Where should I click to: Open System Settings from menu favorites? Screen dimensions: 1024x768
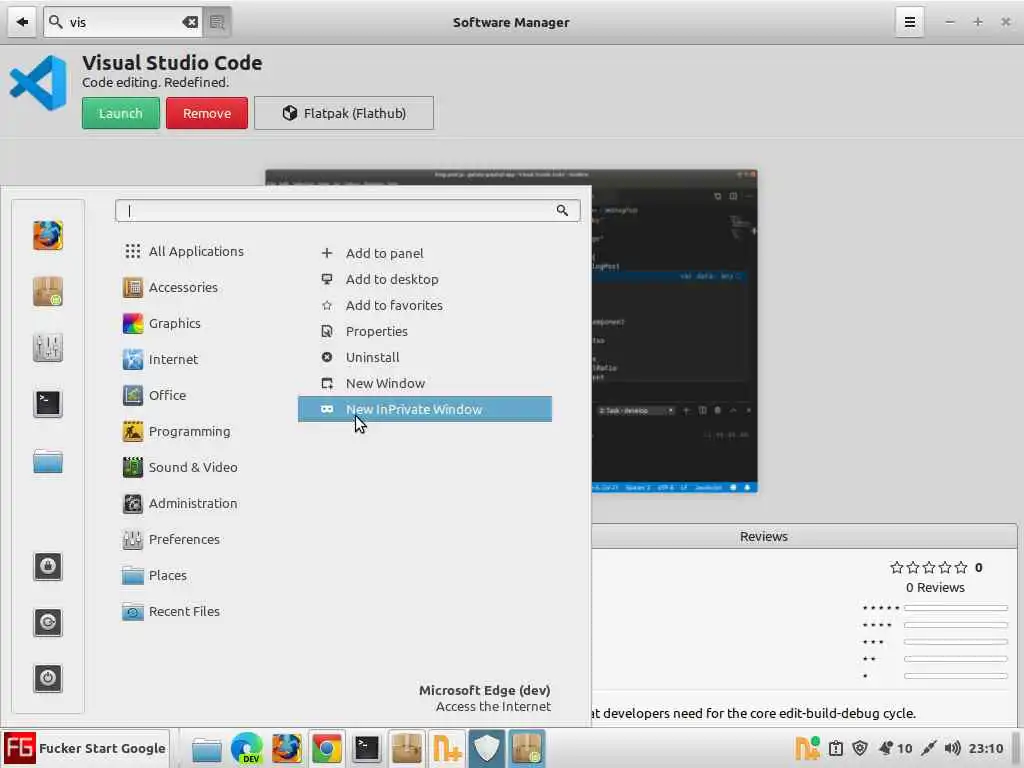point(48,347)
